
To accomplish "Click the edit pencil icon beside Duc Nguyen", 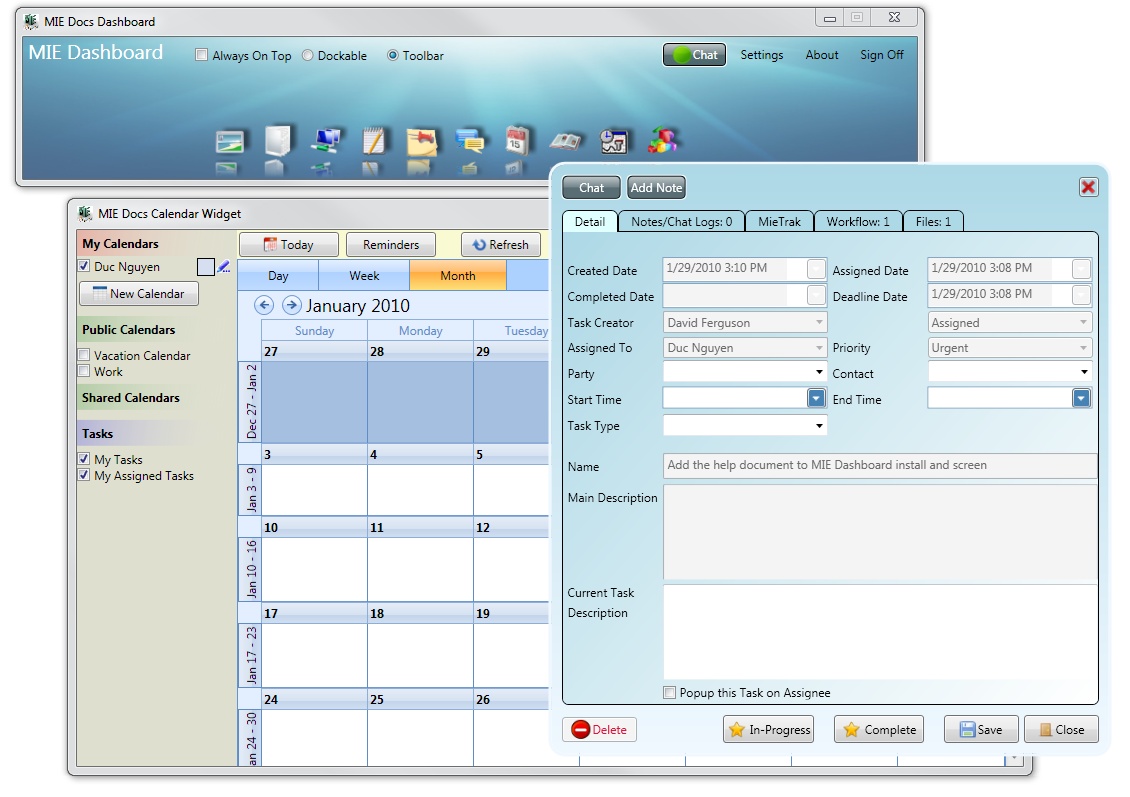I will (224, 267).
